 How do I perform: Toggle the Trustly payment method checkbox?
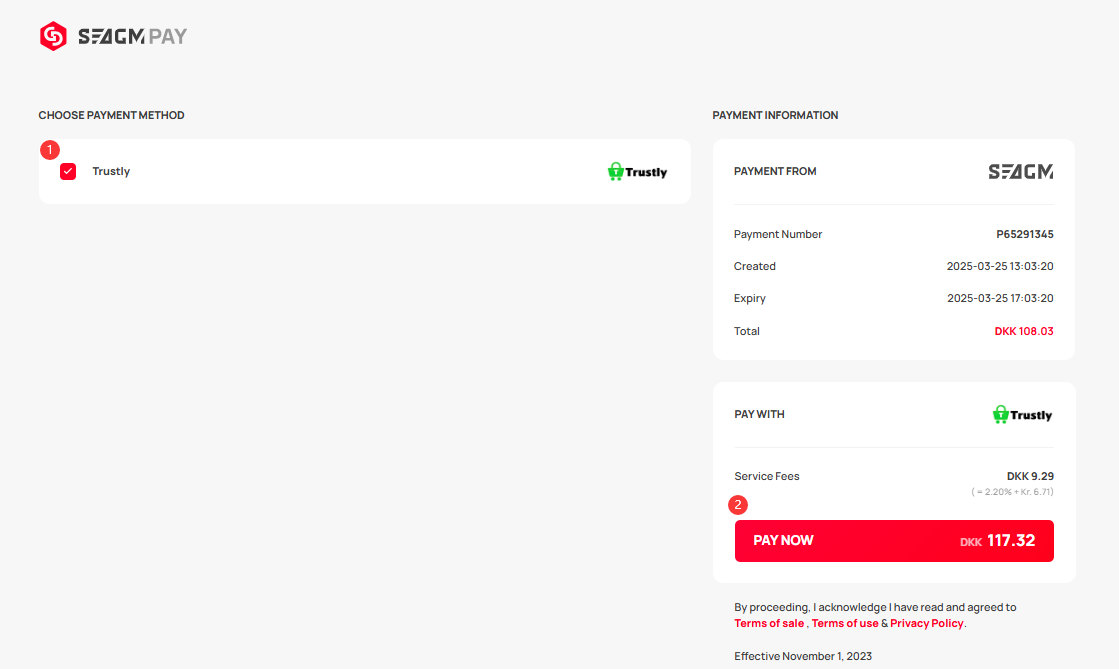[x=68, y=171]
